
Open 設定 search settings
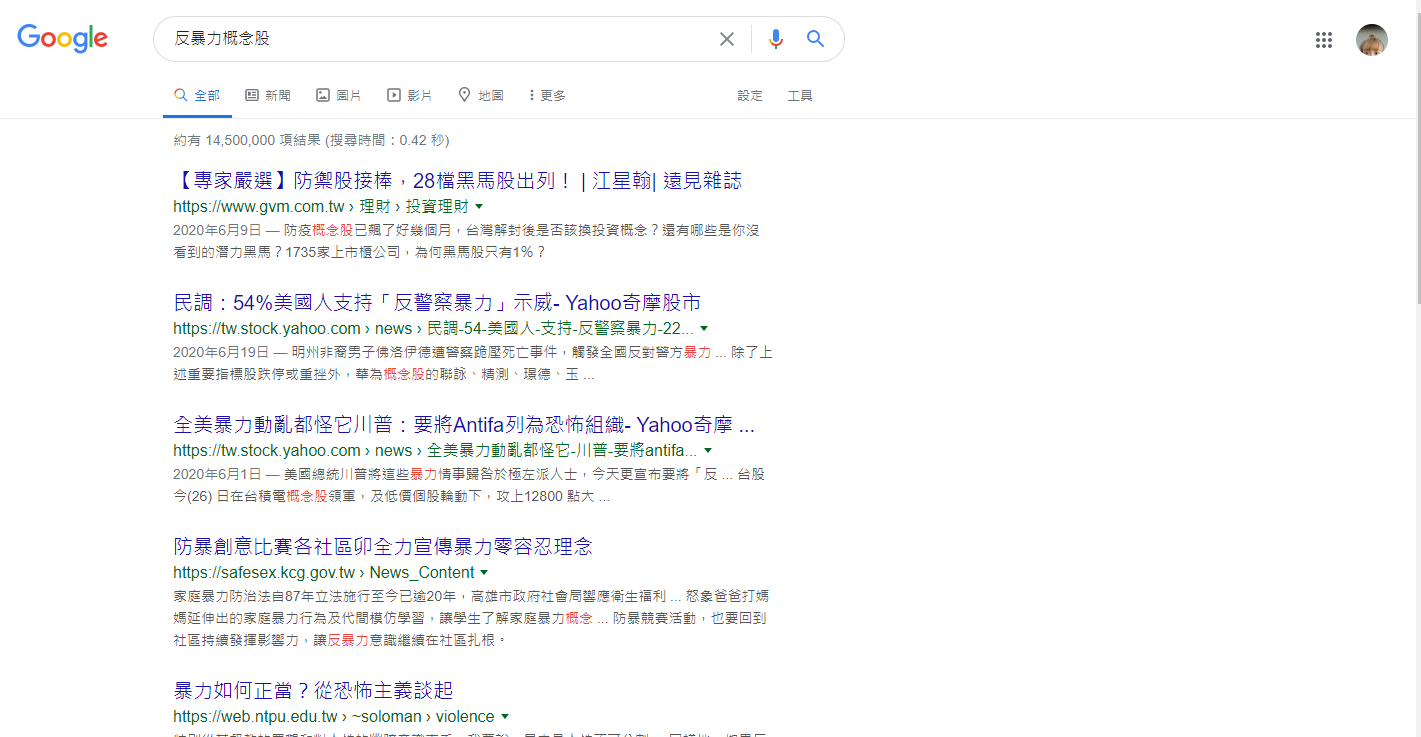click(750, 95)
